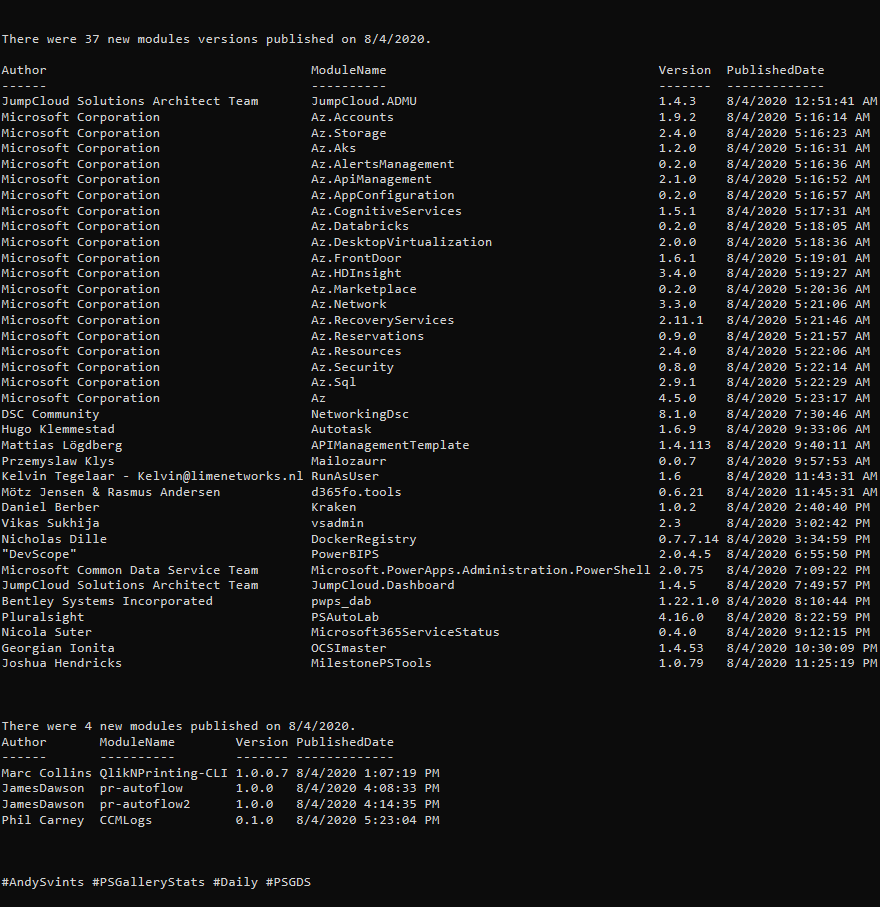880x907 pixels.
Task: Click author Vikas Sukhija
Action: coord(50,523)
